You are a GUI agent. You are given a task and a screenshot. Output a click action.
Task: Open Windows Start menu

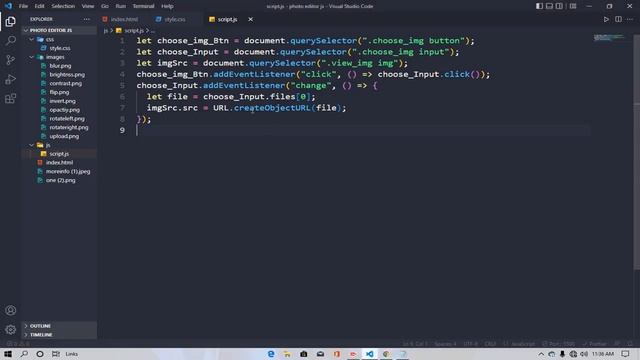pos(8,354)
